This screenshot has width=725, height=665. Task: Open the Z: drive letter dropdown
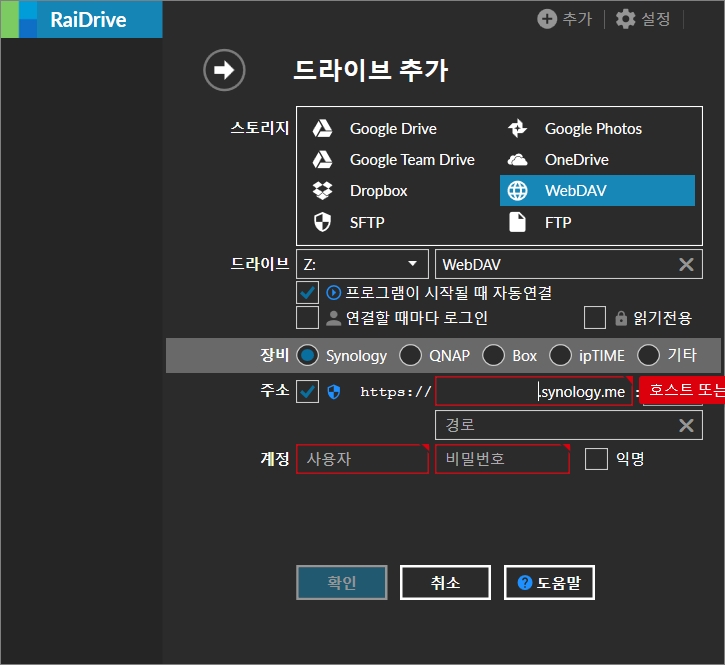point(362,265)
